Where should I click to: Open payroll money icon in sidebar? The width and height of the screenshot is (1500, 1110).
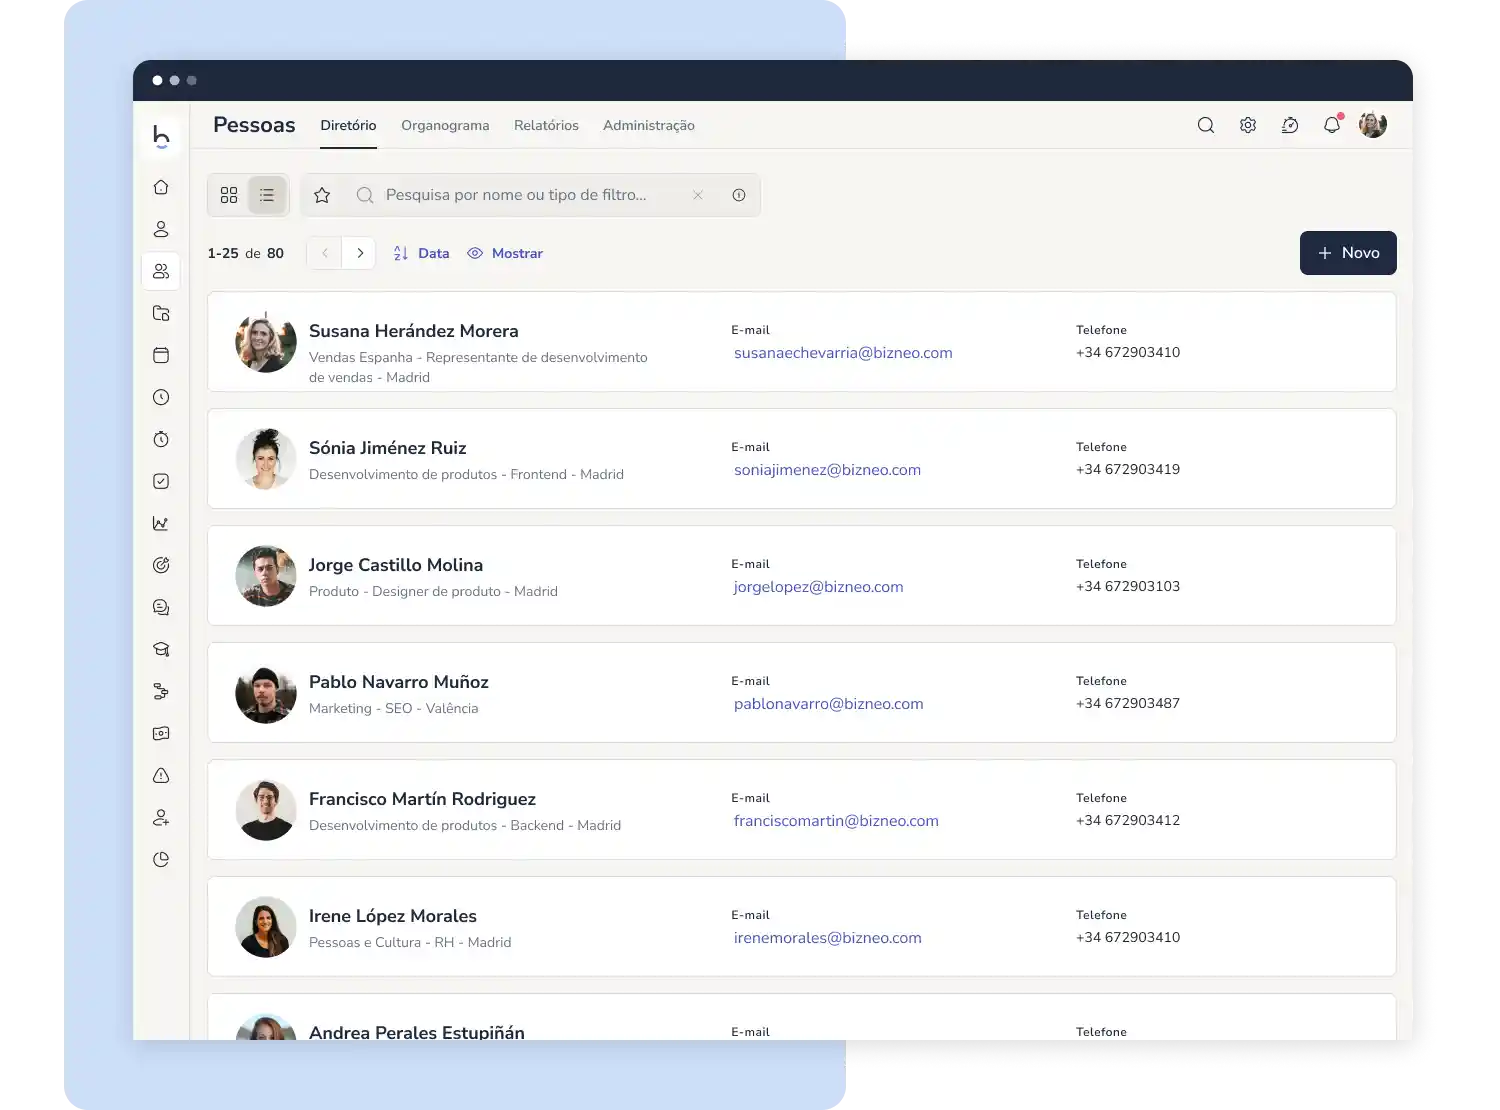click(x=161, y=733)
